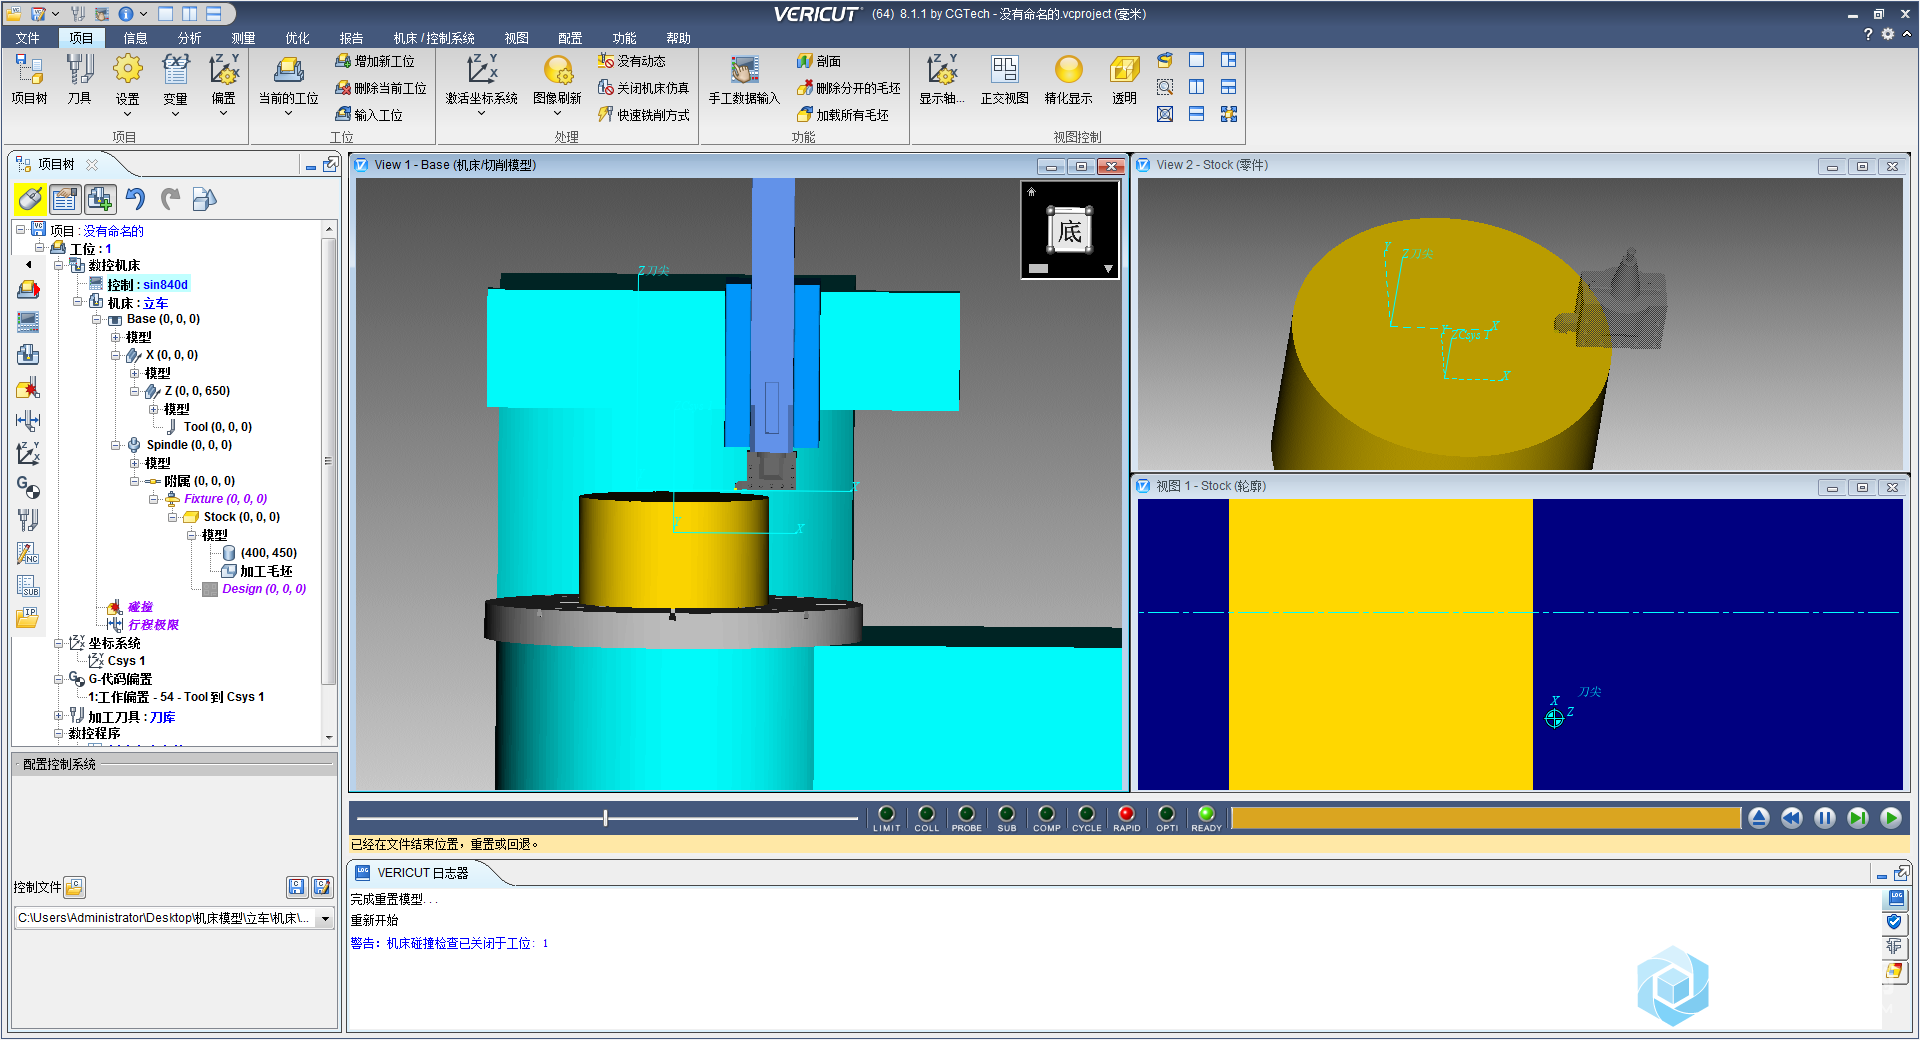This screenshot has width=1920, height=1040.
Task: Click the G-code offsets icon in tree sidebar
Action: pyautogui.click(x=28, y=487)
